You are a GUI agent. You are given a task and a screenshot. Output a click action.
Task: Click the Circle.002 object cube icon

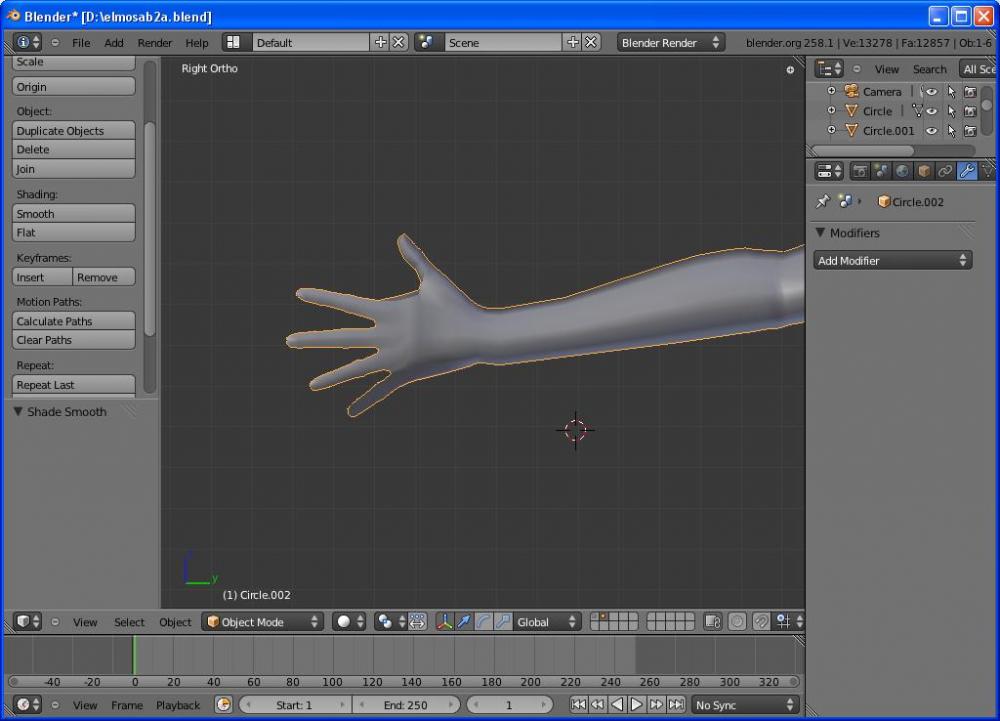click(x=884, y=201)
